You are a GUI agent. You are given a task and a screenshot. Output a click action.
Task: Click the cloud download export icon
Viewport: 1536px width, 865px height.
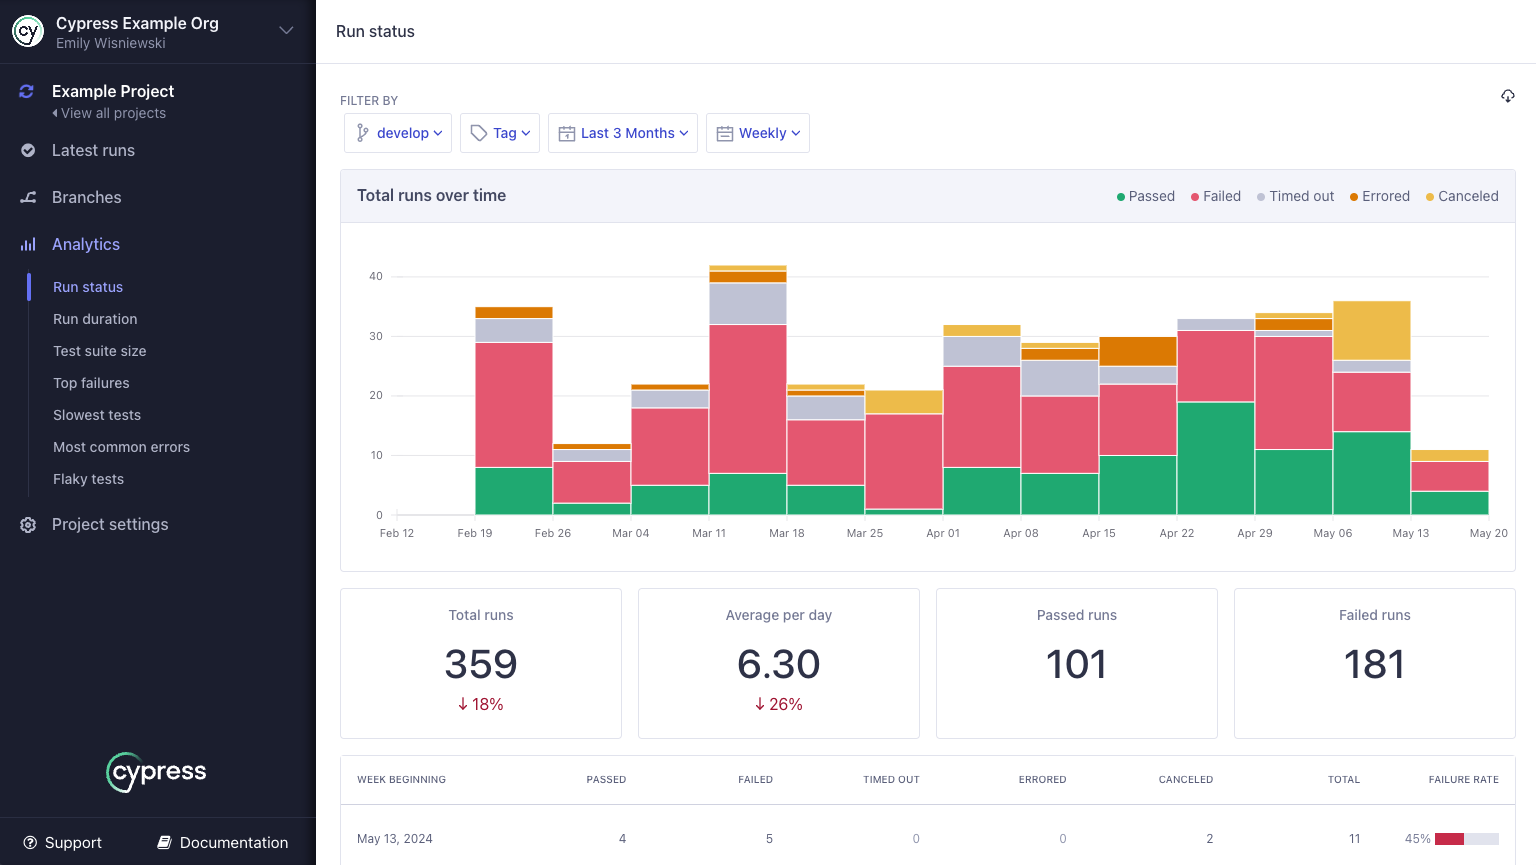1507,95
